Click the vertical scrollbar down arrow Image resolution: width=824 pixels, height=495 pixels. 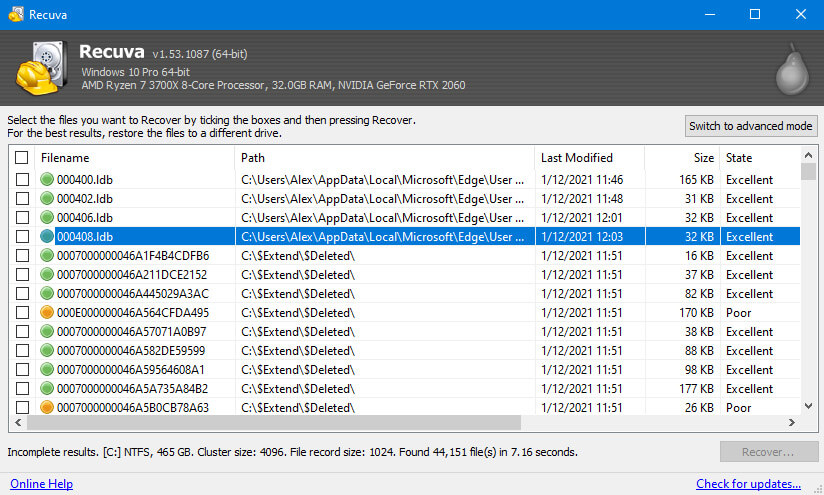tap(808, 406)
